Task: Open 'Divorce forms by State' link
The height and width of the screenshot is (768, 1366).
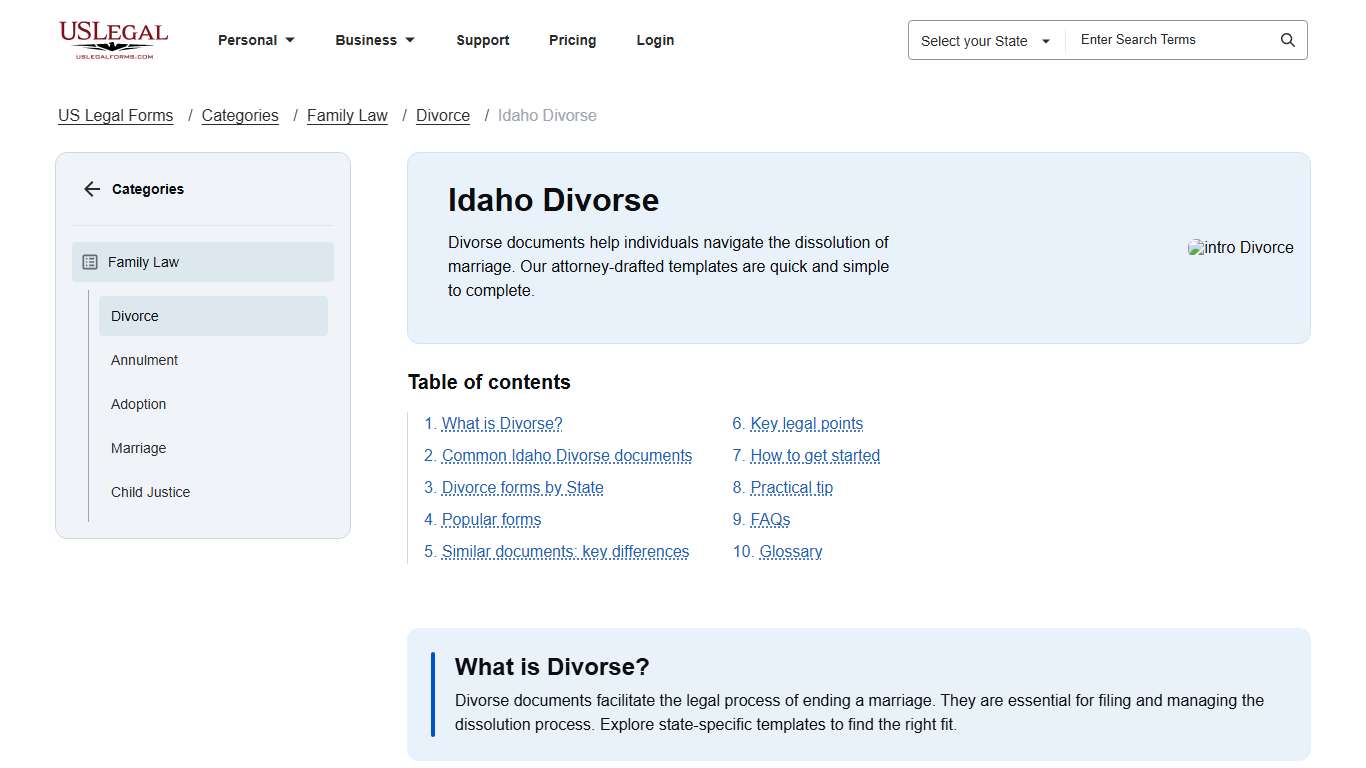Action: [522, 487]
